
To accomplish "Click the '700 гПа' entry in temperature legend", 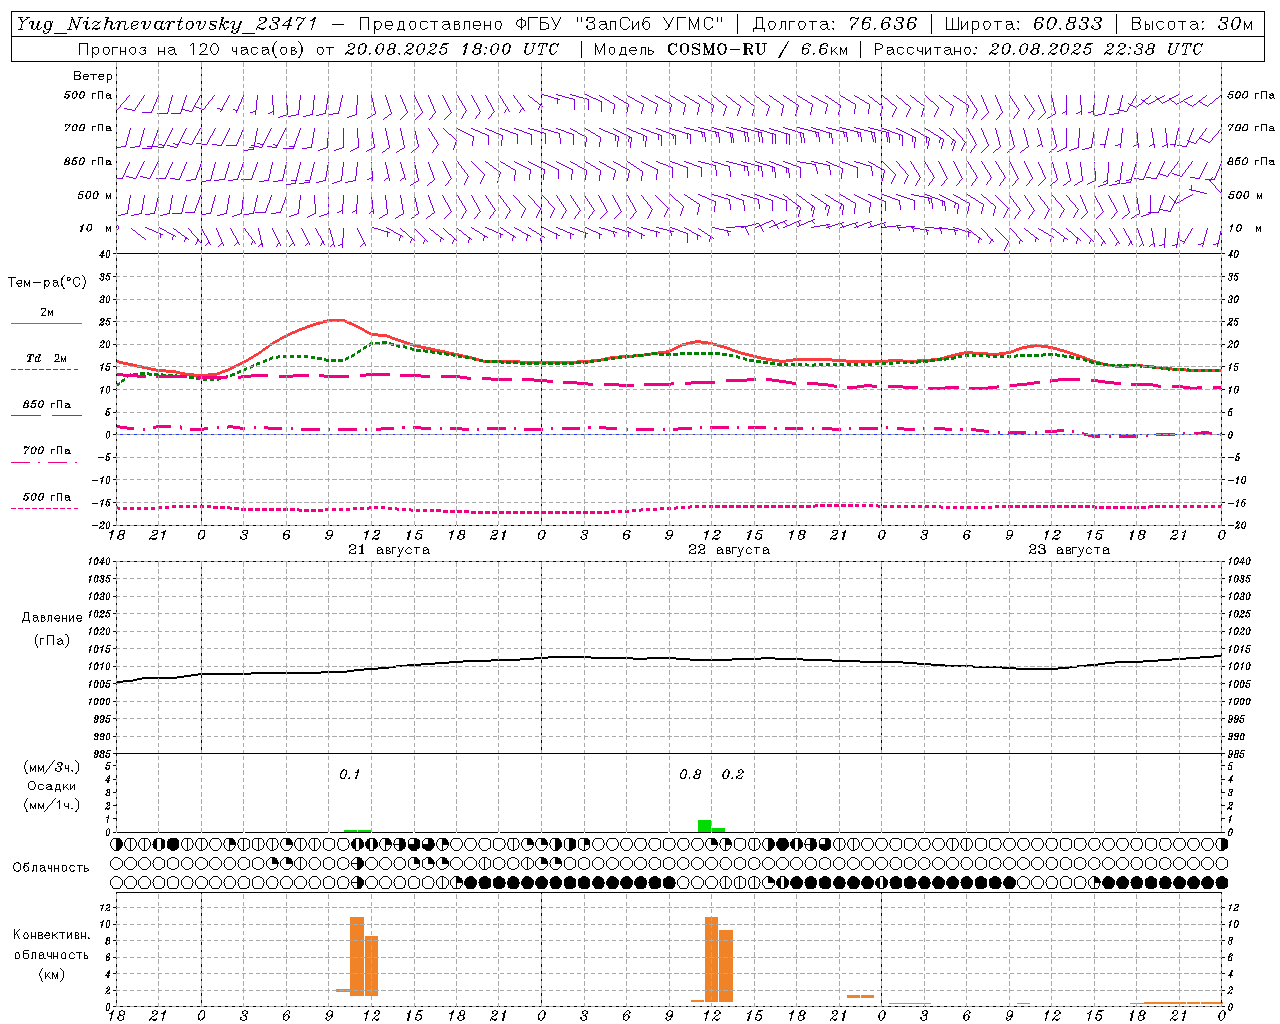I will point(47,451).
